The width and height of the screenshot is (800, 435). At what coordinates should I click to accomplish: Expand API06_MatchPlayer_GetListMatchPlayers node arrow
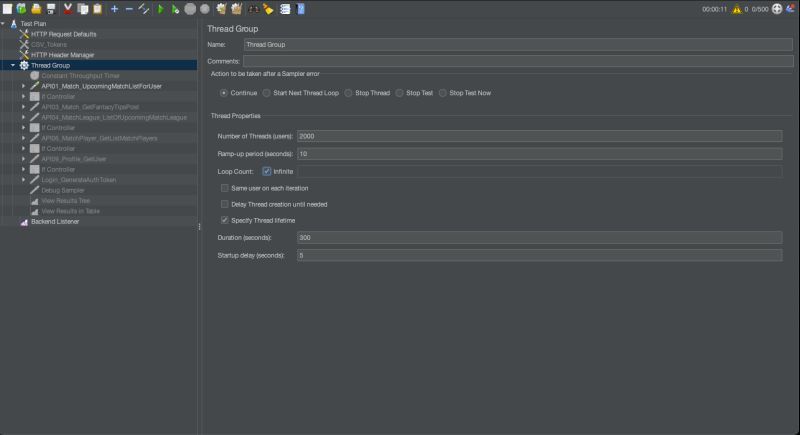point(23,138)
